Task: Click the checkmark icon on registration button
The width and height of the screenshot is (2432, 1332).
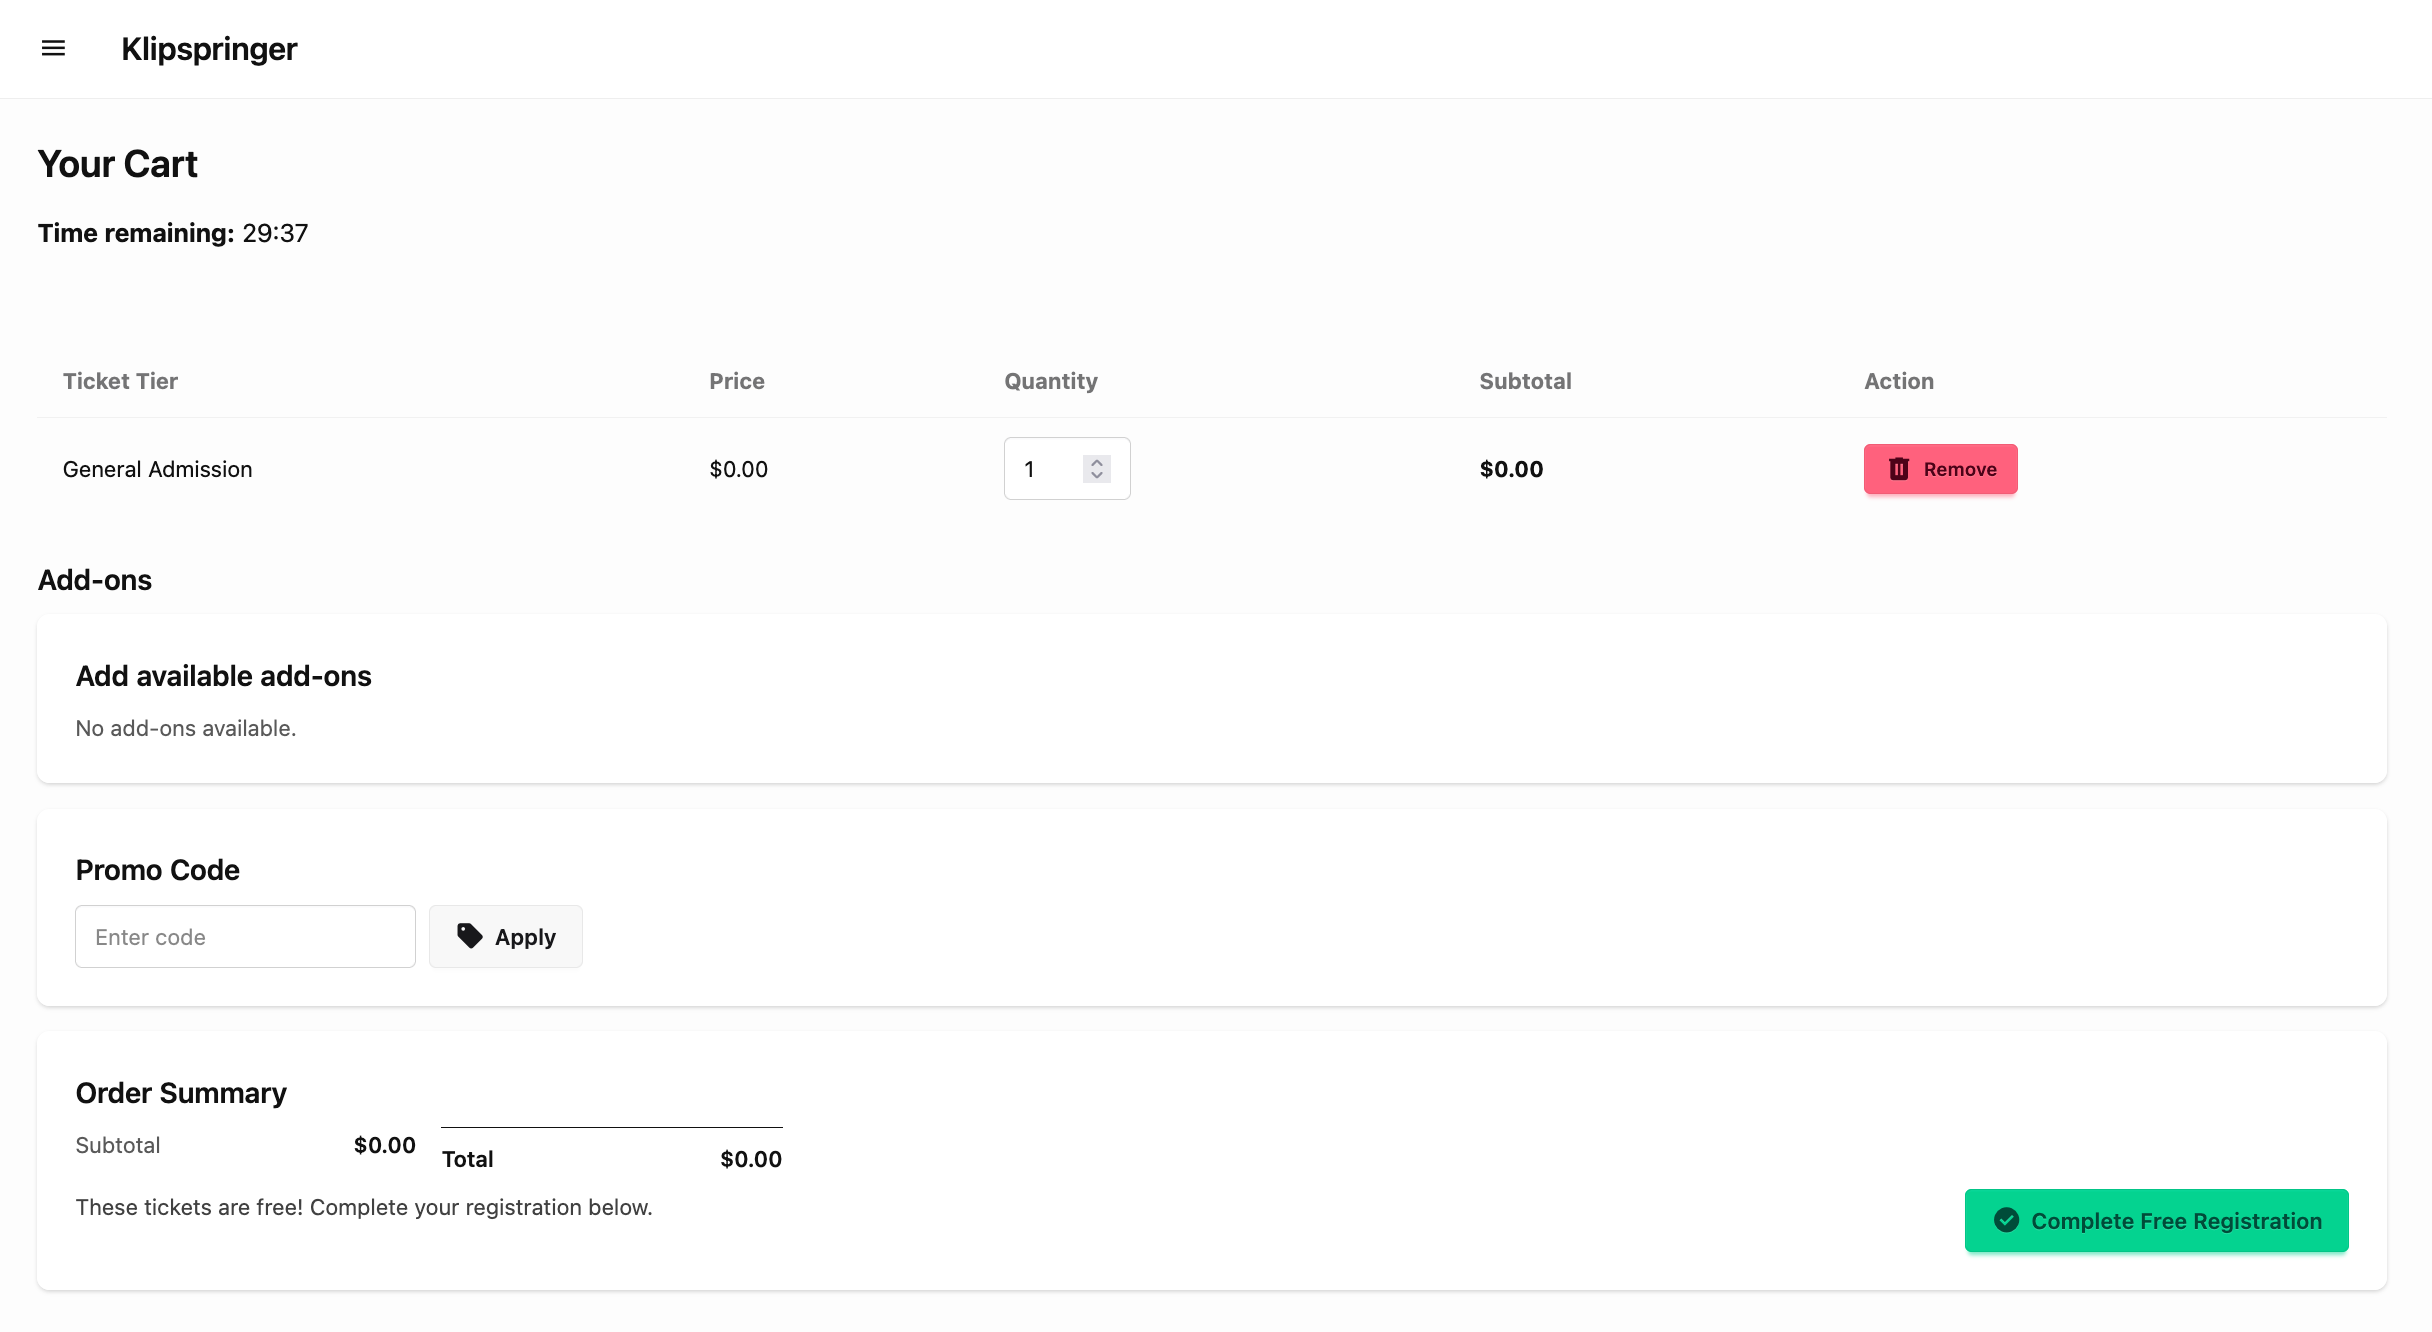Action: [x=2006, y=1220]
